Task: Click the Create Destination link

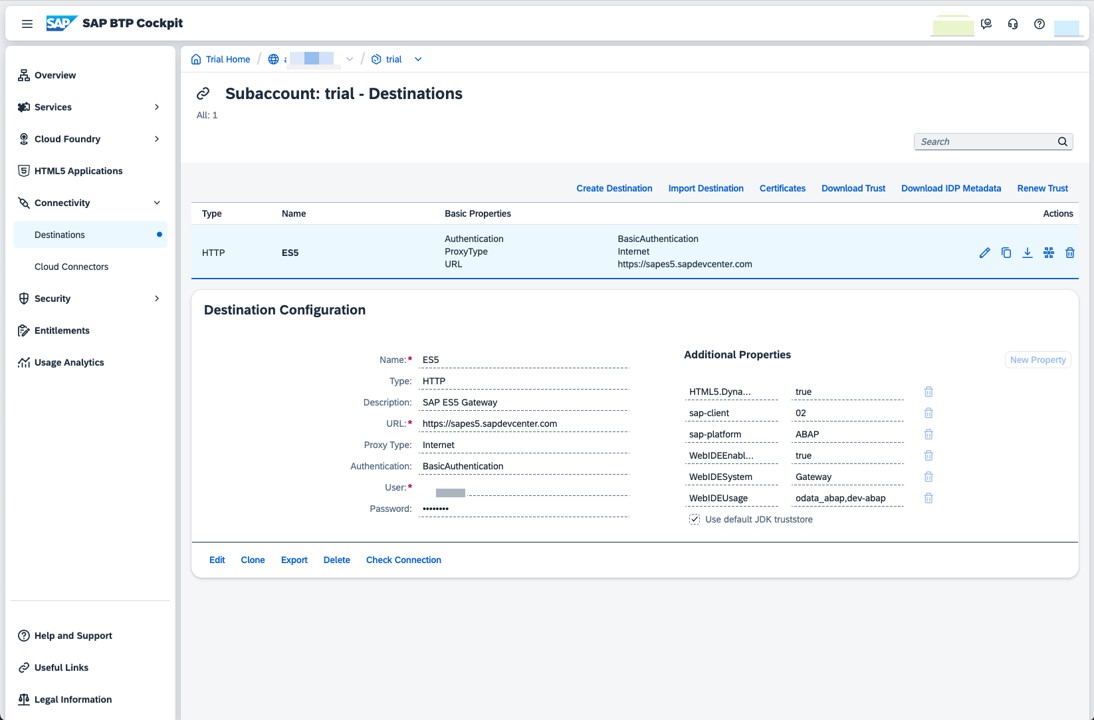Action: tap(614, 188)
